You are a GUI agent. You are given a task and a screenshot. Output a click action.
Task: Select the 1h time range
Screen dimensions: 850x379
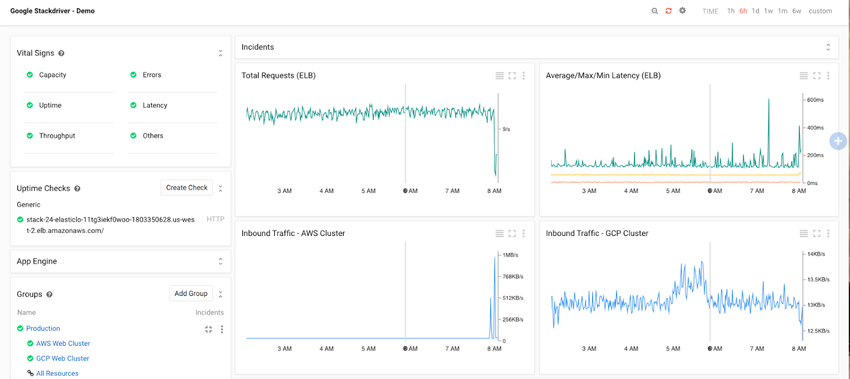tap(731, 11)
